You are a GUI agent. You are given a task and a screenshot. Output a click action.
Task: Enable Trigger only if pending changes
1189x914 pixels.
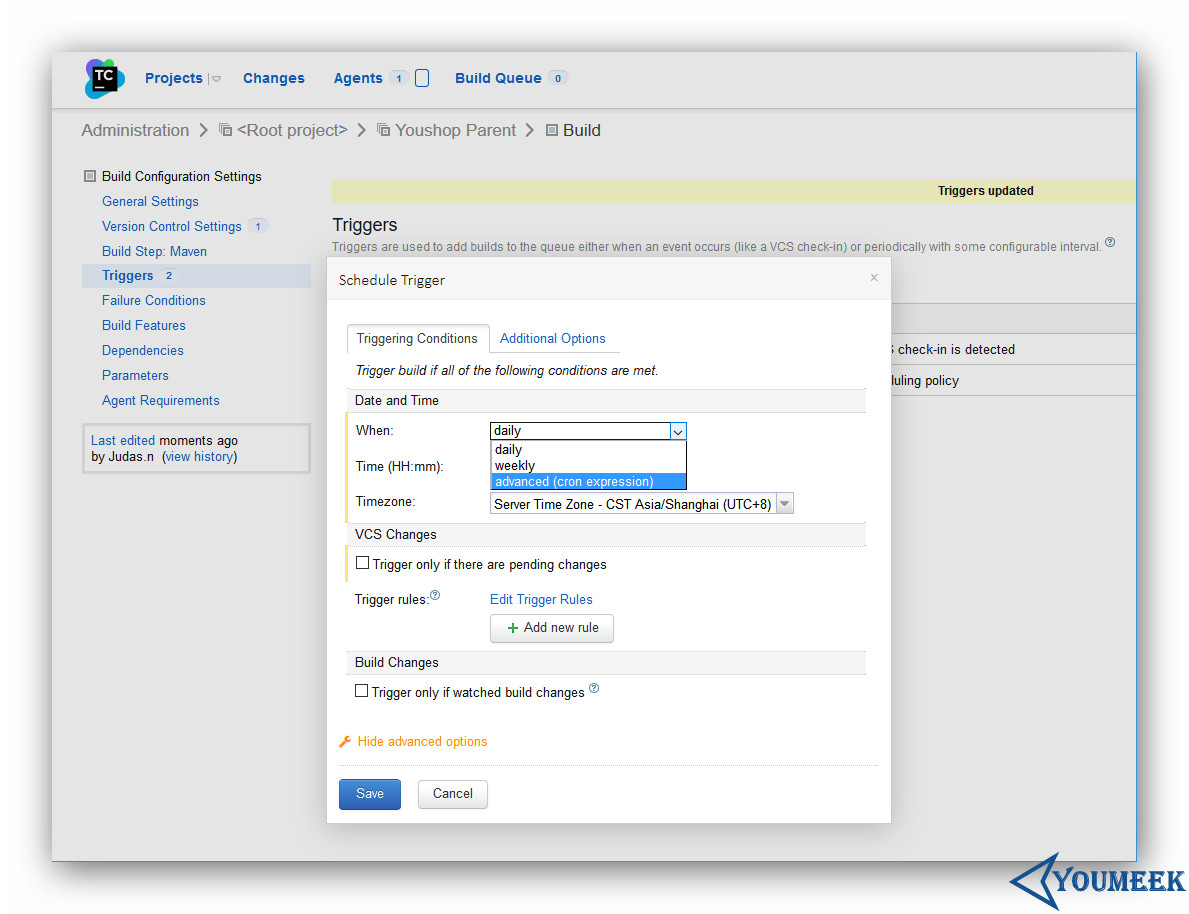coord(362,563)
